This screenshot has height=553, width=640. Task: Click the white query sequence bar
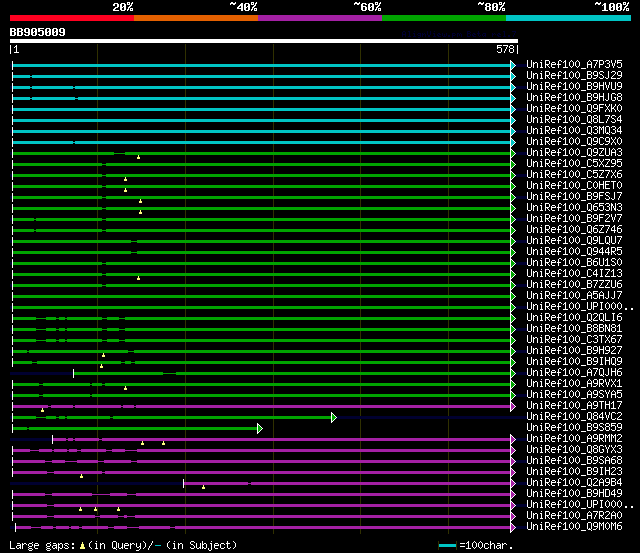click(x=264, y=41)
